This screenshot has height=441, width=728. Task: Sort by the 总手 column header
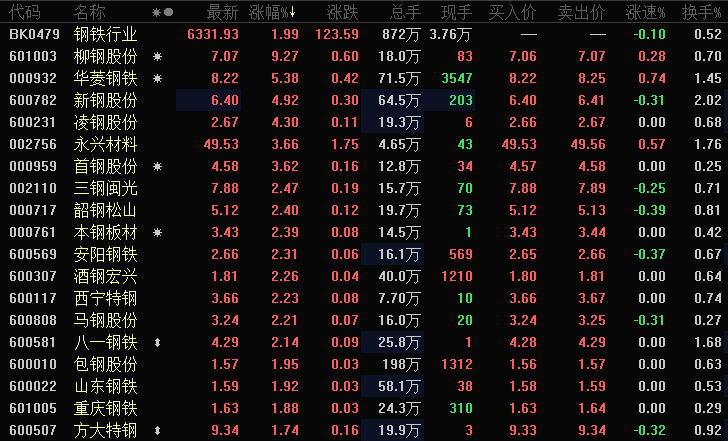tap(405, 13)
